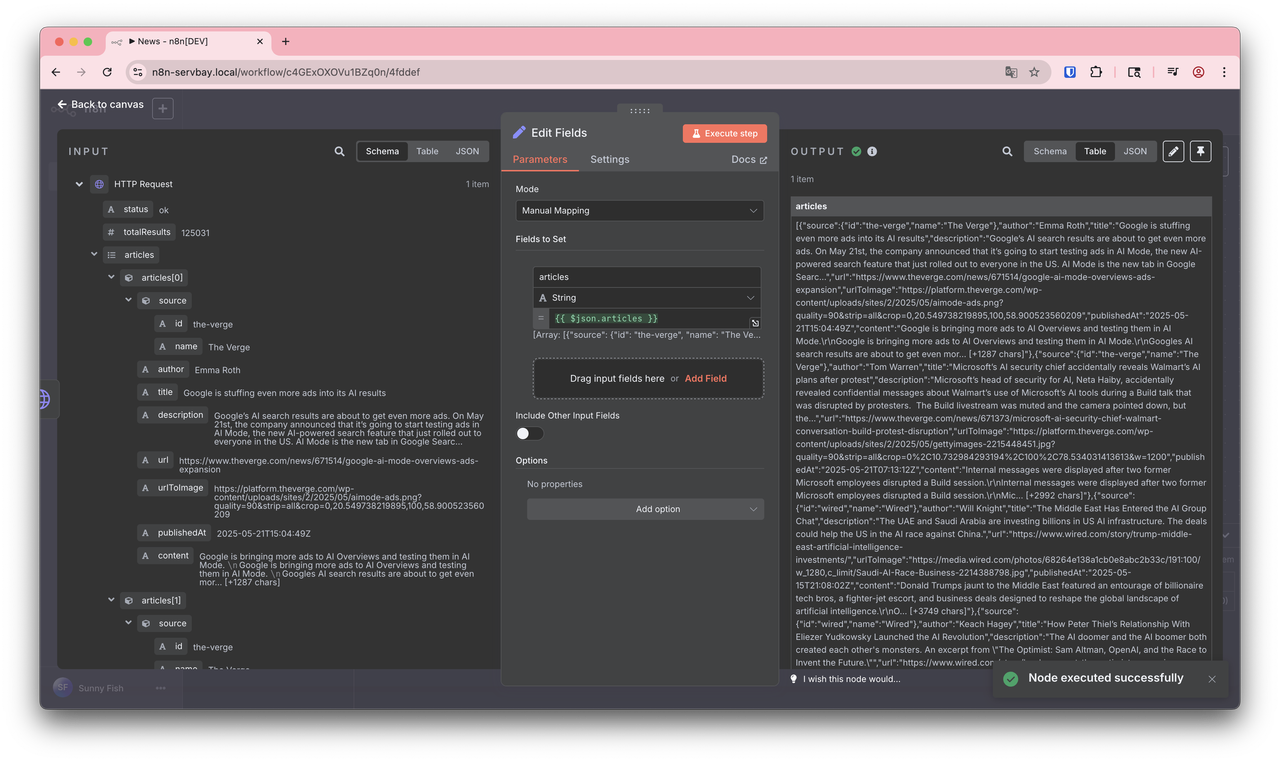Collapse the articles[1] object
Screen dimensions: 1280x762
pyautogui.click(x=111, y=600)
